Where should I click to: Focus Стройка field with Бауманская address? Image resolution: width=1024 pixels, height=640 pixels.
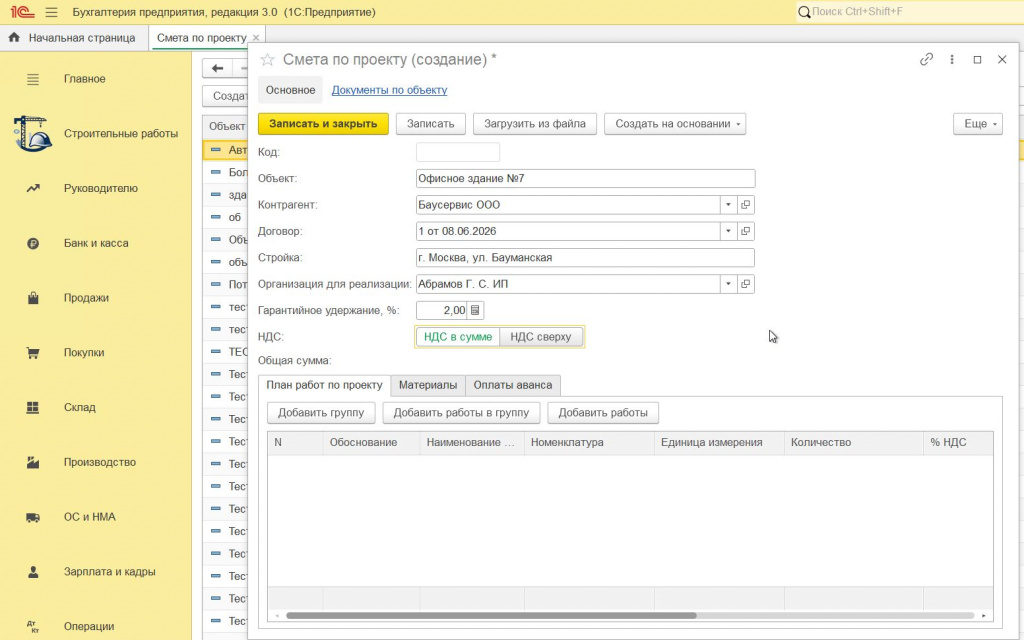coord(585,257)
